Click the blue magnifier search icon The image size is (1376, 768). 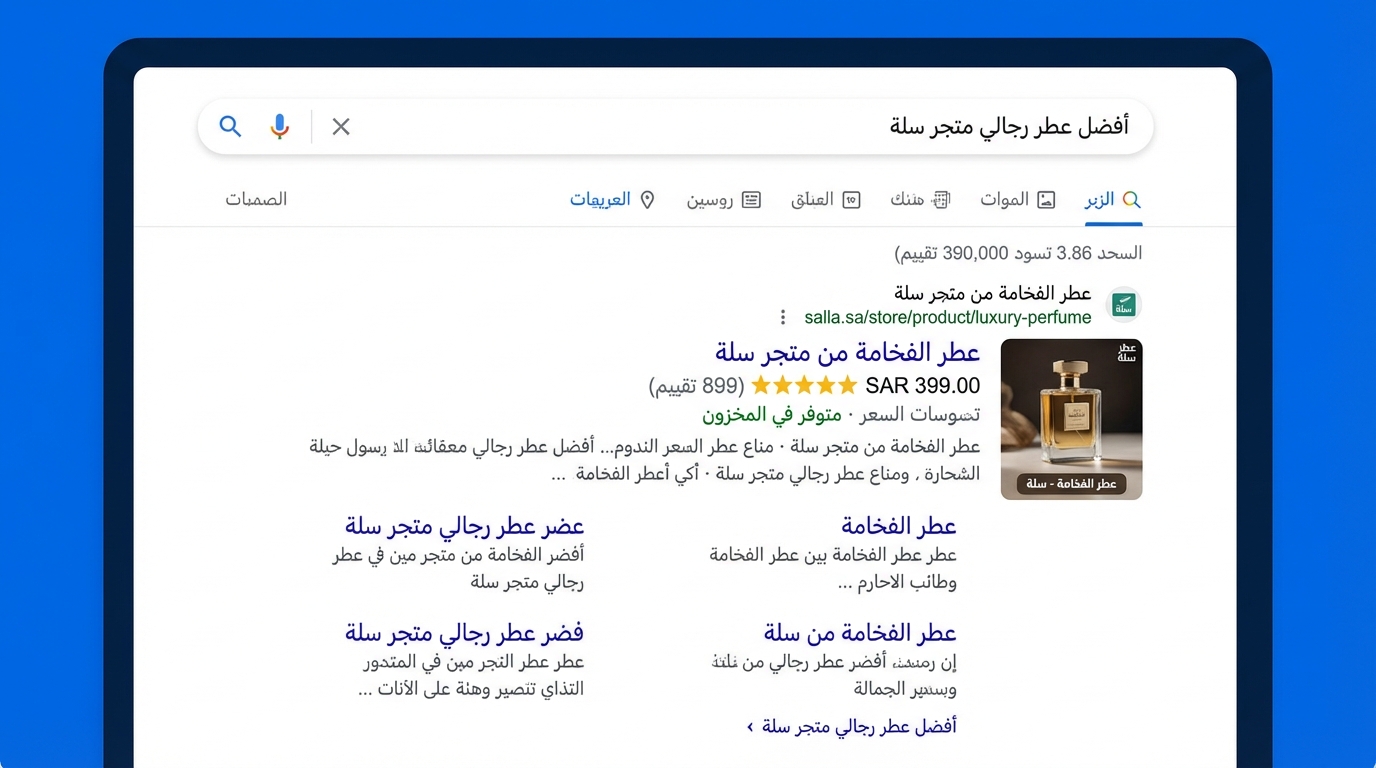pyautogui.click(x=230, y=126)
